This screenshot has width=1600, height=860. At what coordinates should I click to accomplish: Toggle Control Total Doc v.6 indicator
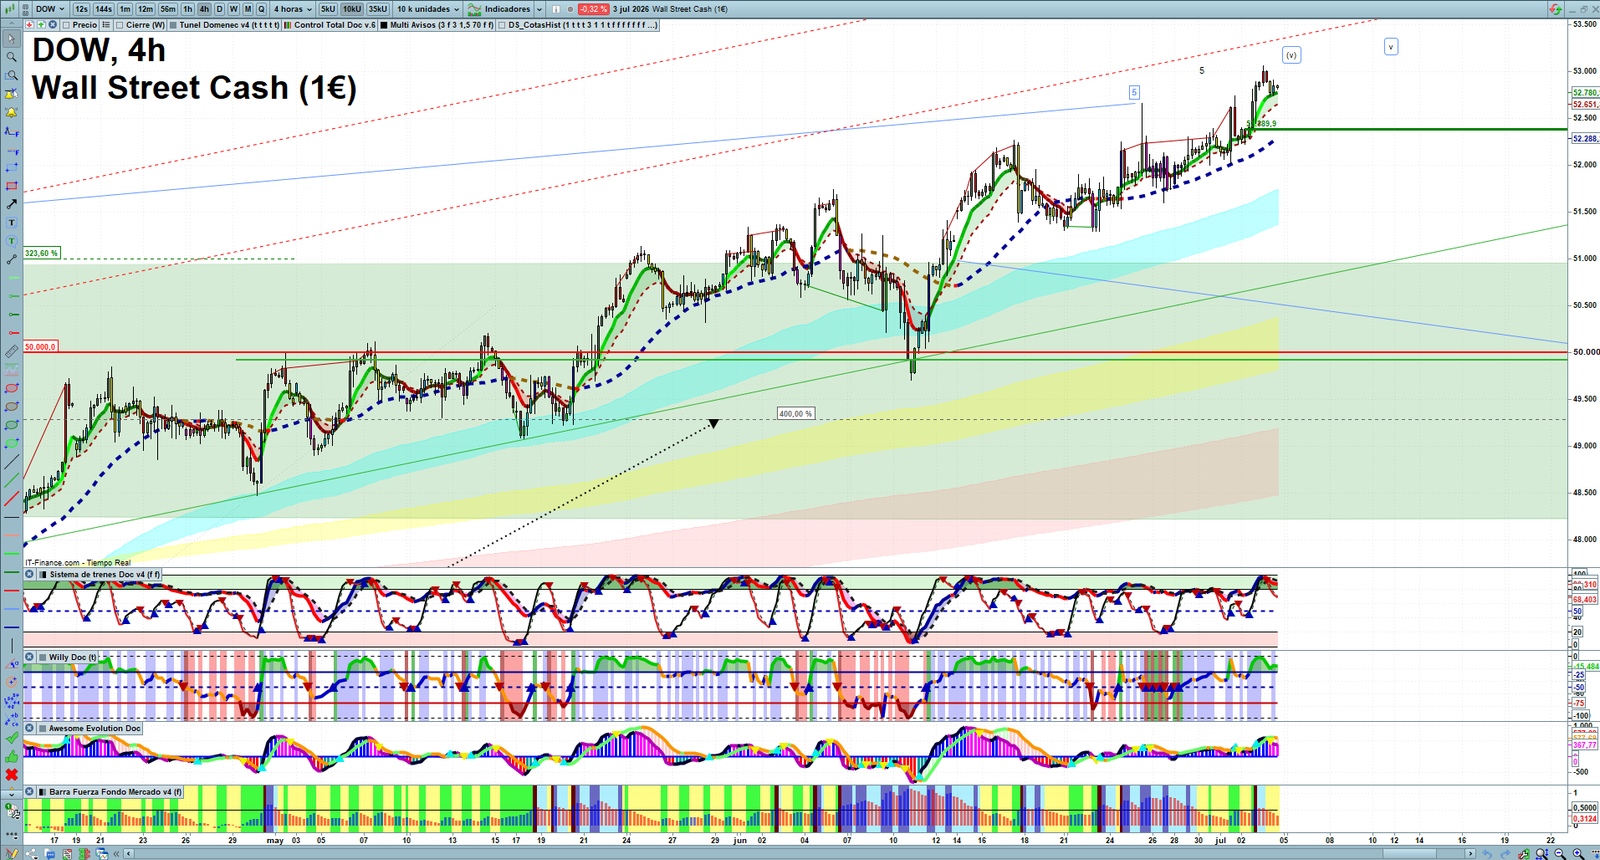point(287,25)
